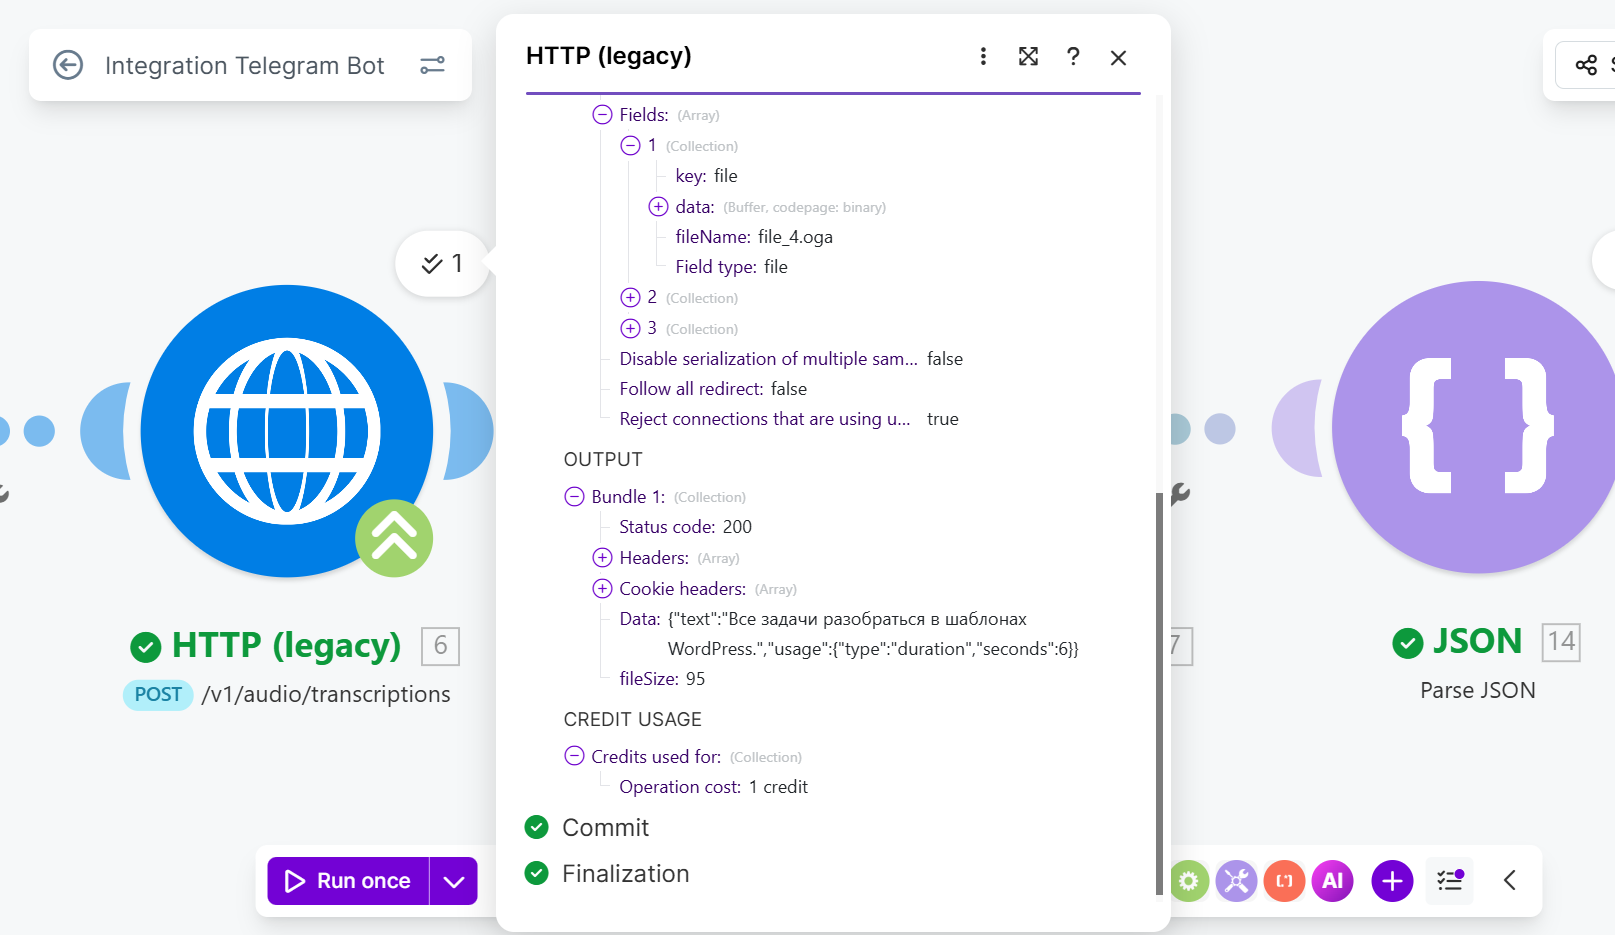Expand the Headers array in output
1615x935 pixels.
pos(602,558)
